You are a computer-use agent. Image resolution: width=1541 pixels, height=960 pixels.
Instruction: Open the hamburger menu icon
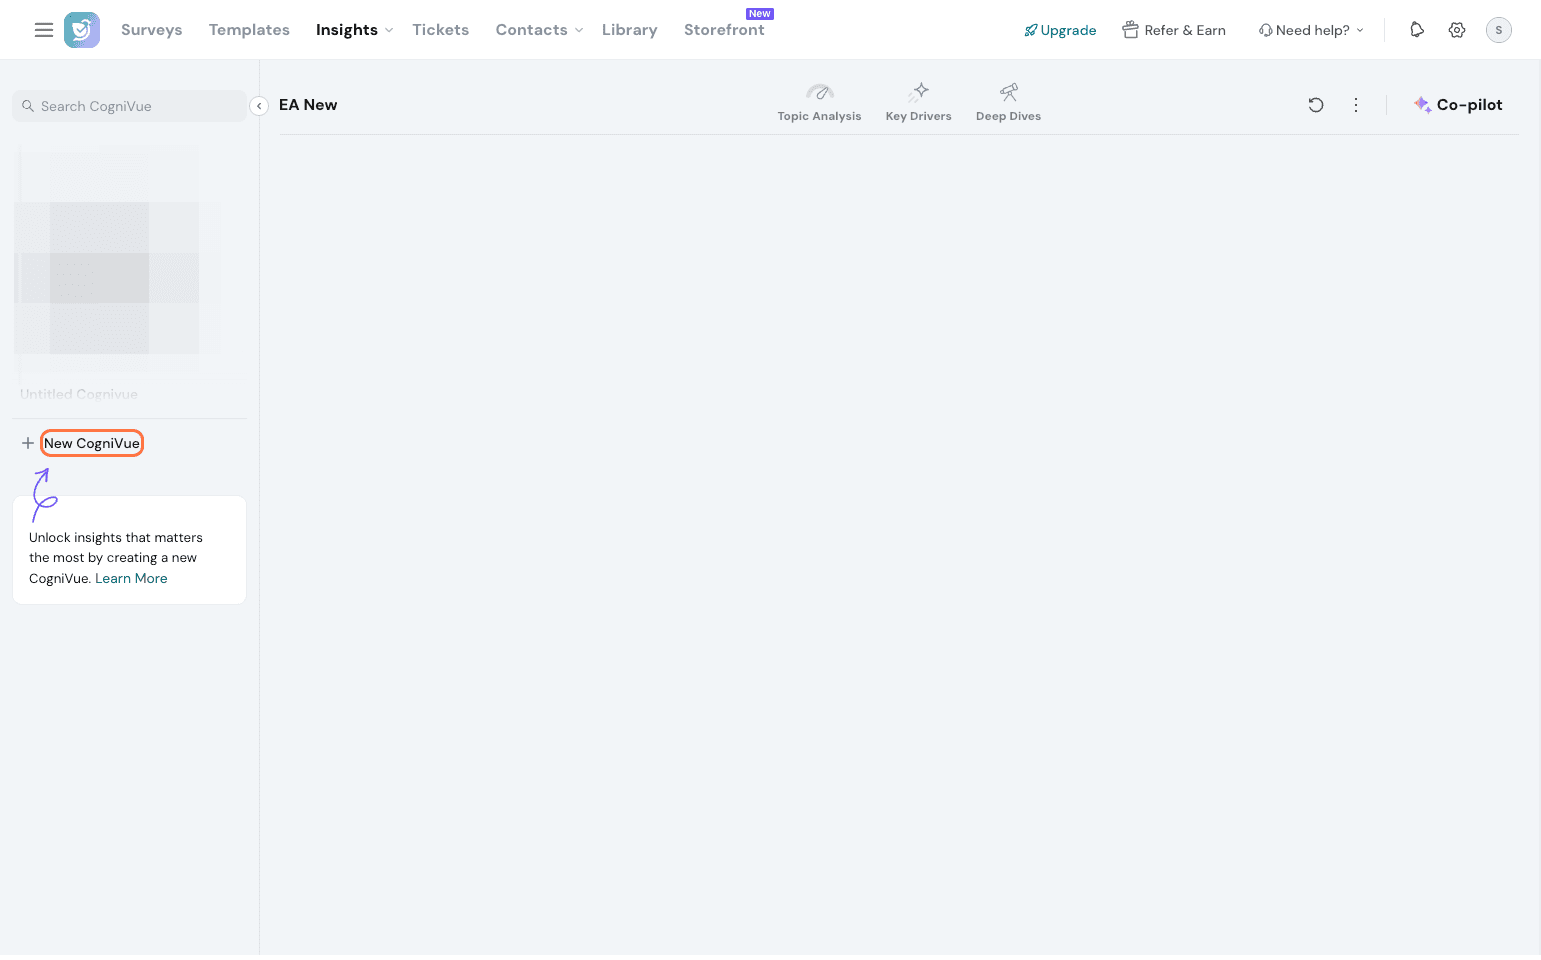pos(44,30)
